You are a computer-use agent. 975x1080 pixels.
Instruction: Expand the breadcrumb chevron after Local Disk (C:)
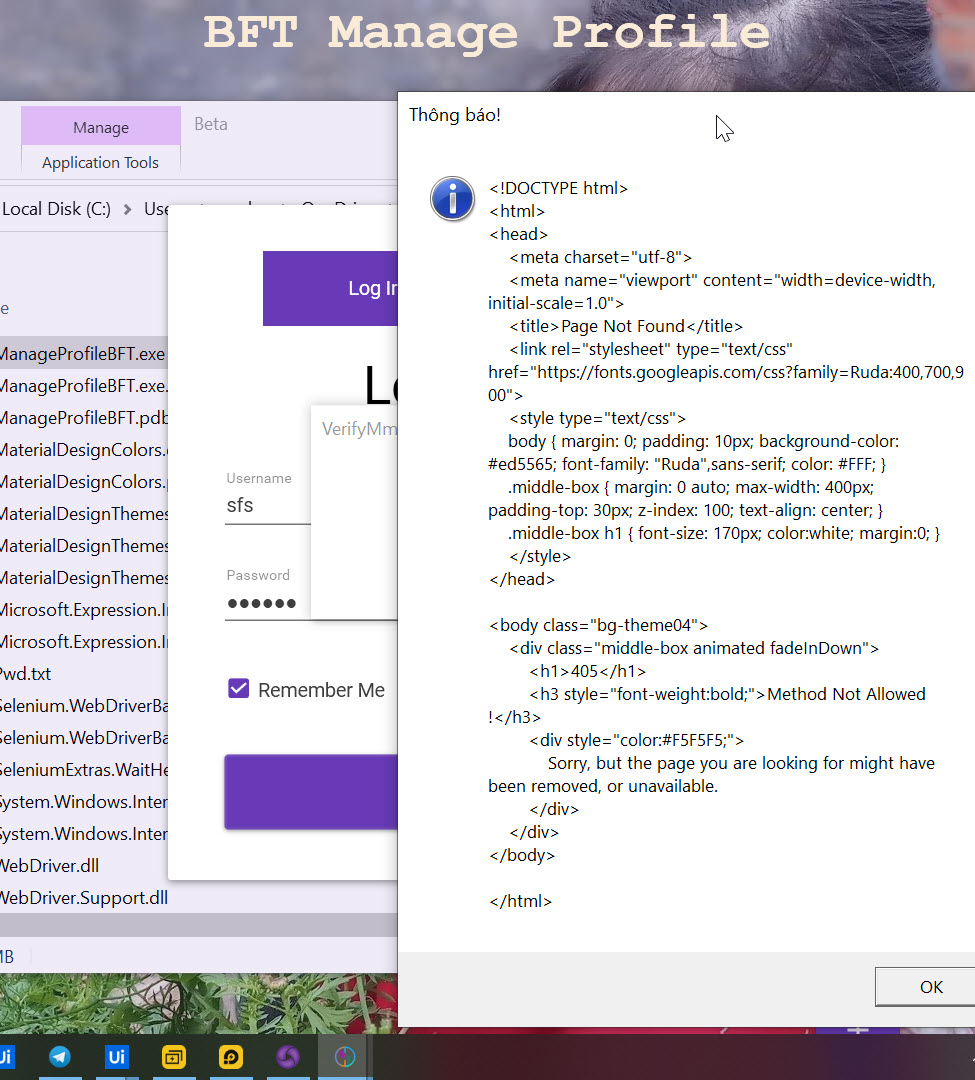click(x=127, y=209)
